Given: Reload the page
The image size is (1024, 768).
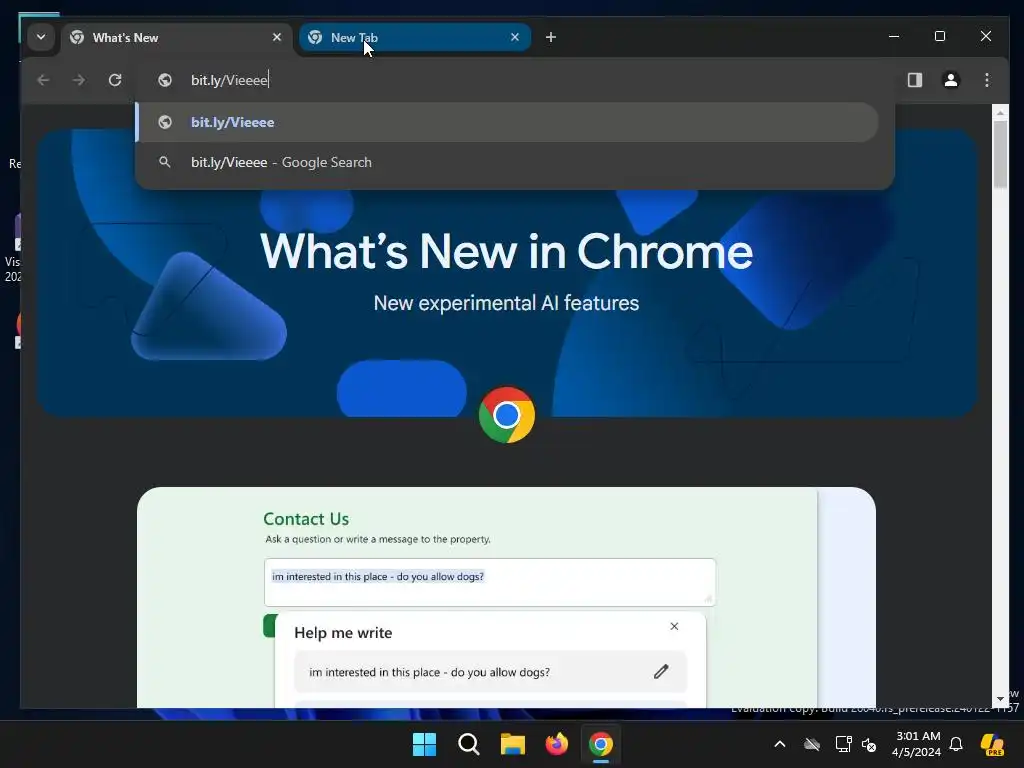Looking at the screenshot, I should pos(115,80).
